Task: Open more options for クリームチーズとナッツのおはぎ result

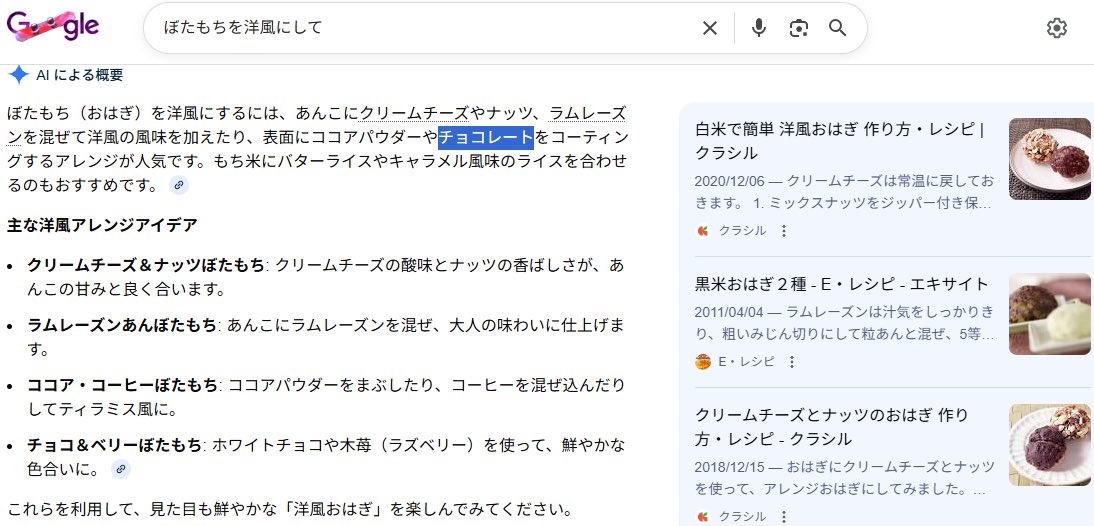Action: pyautogui.click(x=784, y=517)
